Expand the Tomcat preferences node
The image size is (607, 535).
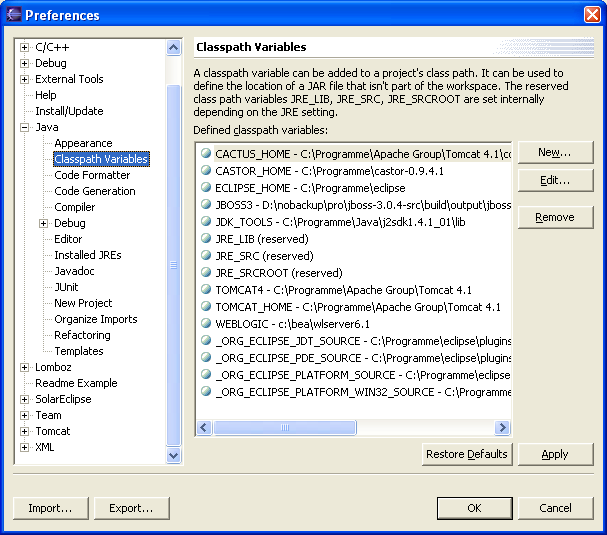point(25,431)
